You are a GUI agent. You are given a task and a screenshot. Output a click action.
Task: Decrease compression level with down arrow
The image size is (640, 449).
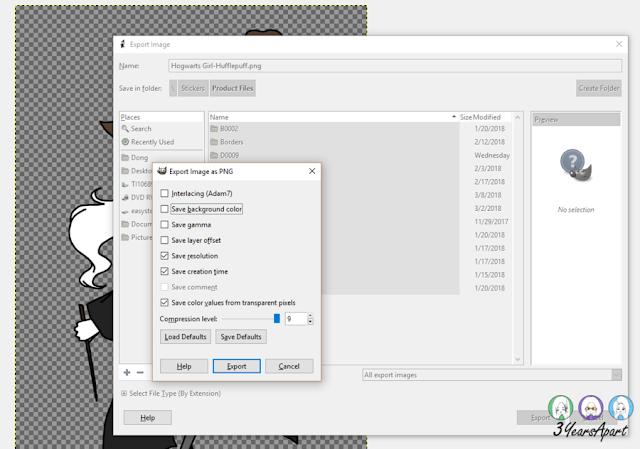310,322
